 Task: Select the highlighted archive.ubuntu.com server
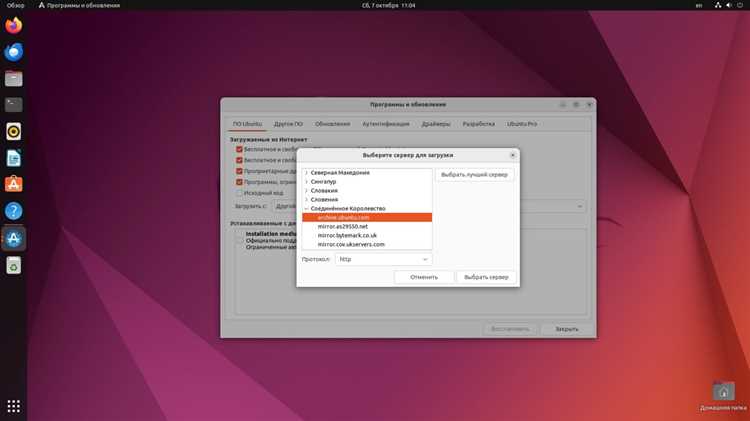pyautogui.click(x=367, y=218)
